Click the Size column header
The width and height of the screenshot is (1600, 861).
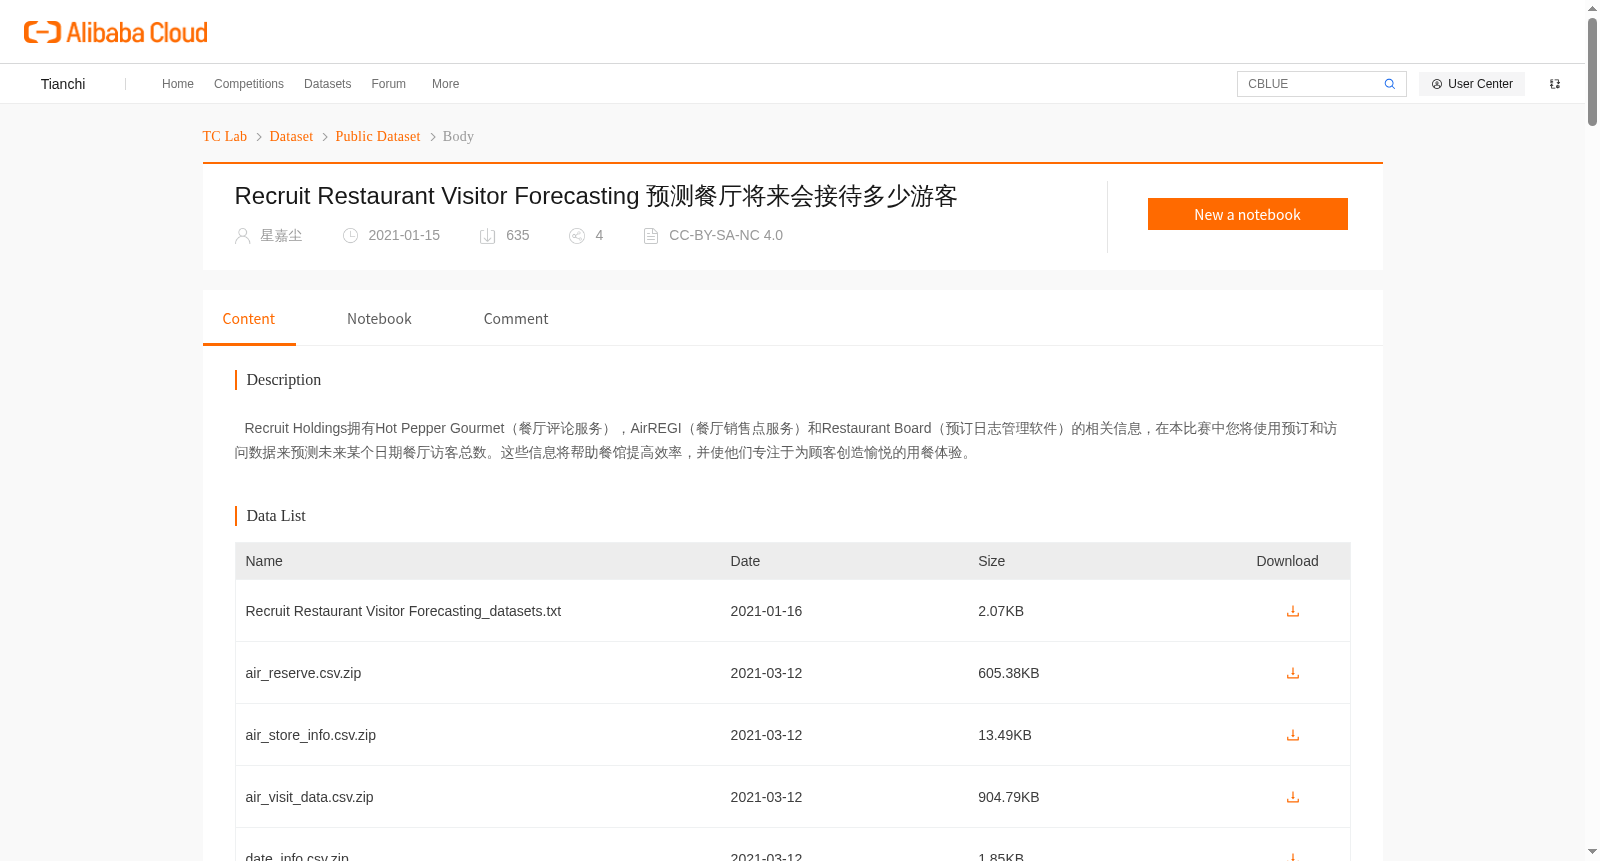991,561
